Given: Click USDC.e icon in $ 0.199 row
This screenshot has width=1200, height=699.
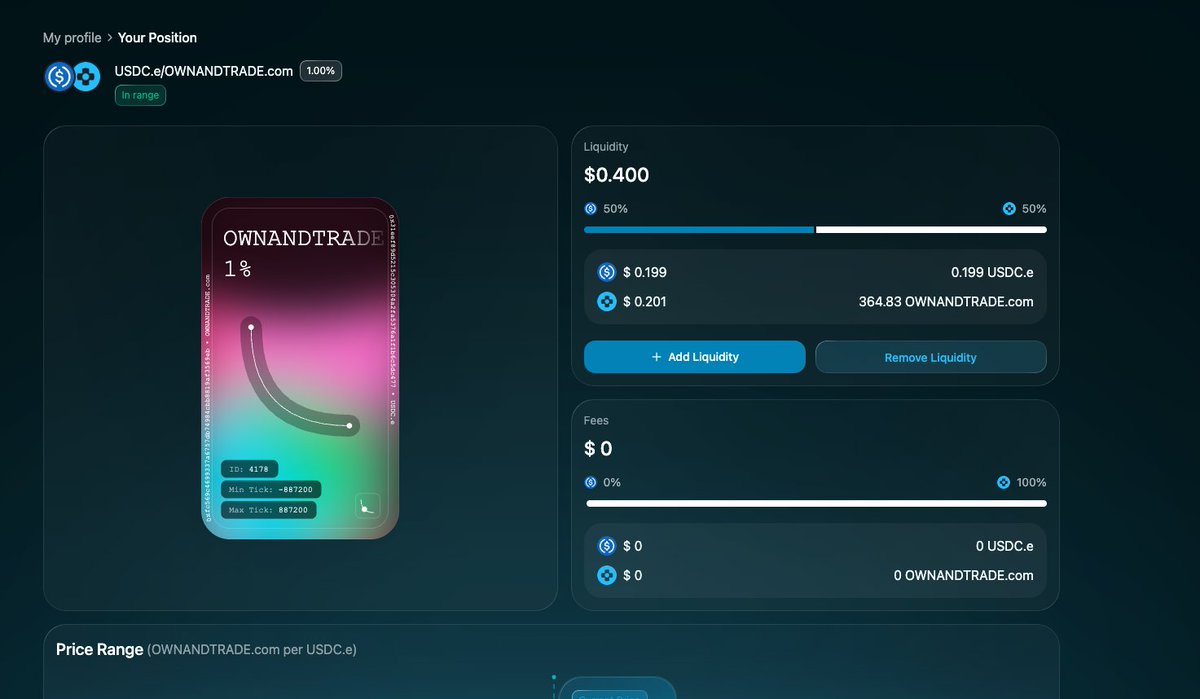Looking at the screenshot, I should (x=606, y=272).
